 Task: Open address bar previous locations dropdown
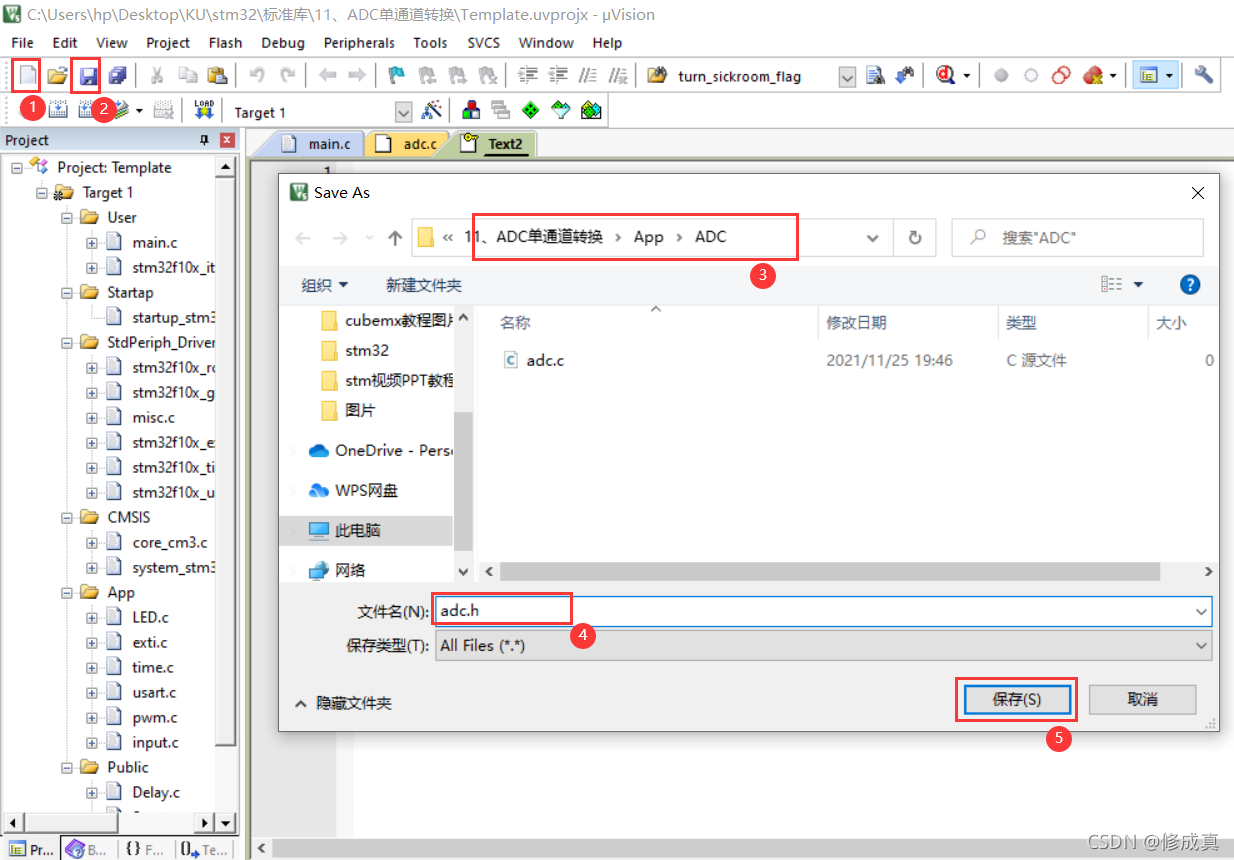point(873,238)
